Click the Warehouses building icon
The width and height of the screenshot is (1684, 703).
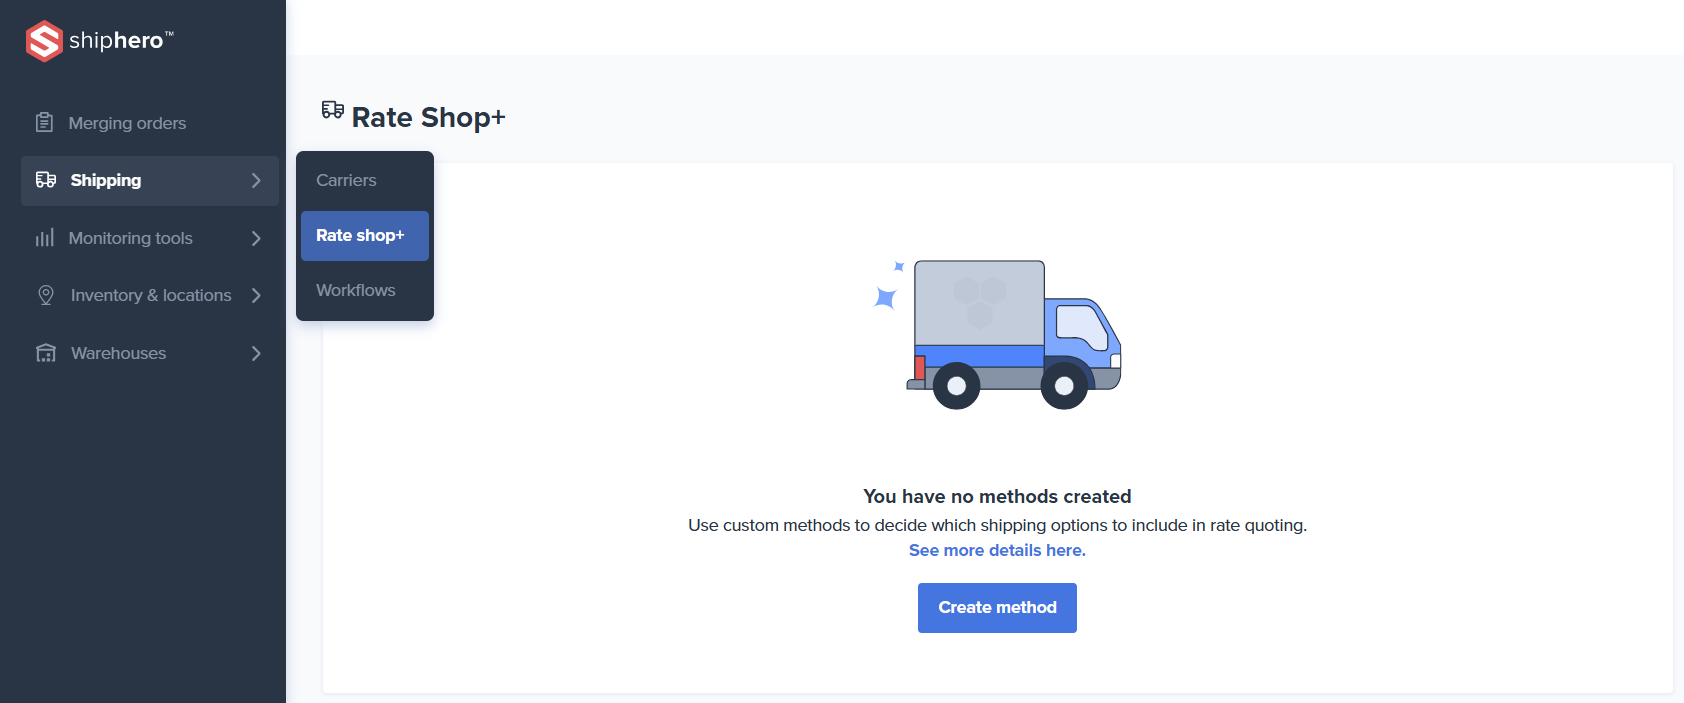pos(46,353)
